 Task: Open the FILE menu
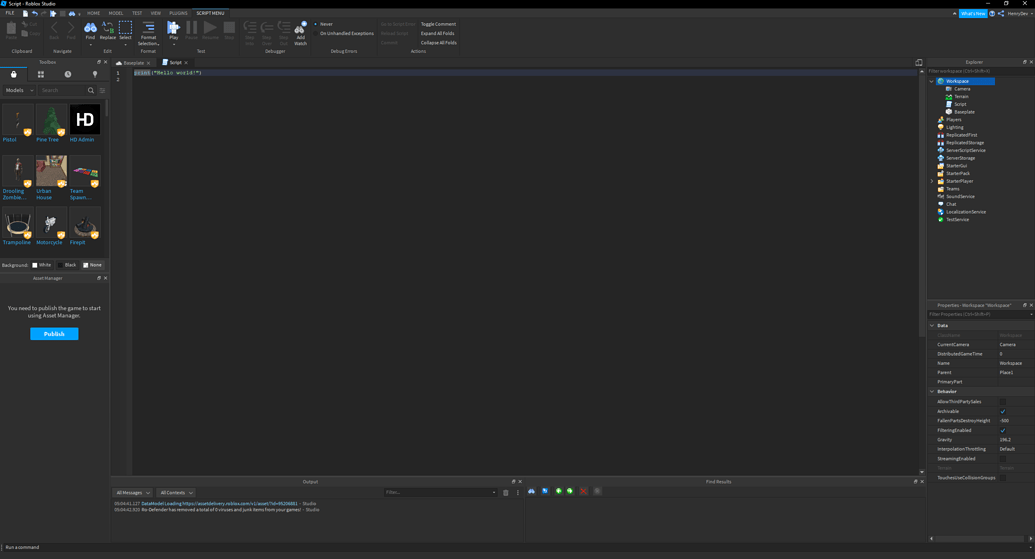pos(10,13)
